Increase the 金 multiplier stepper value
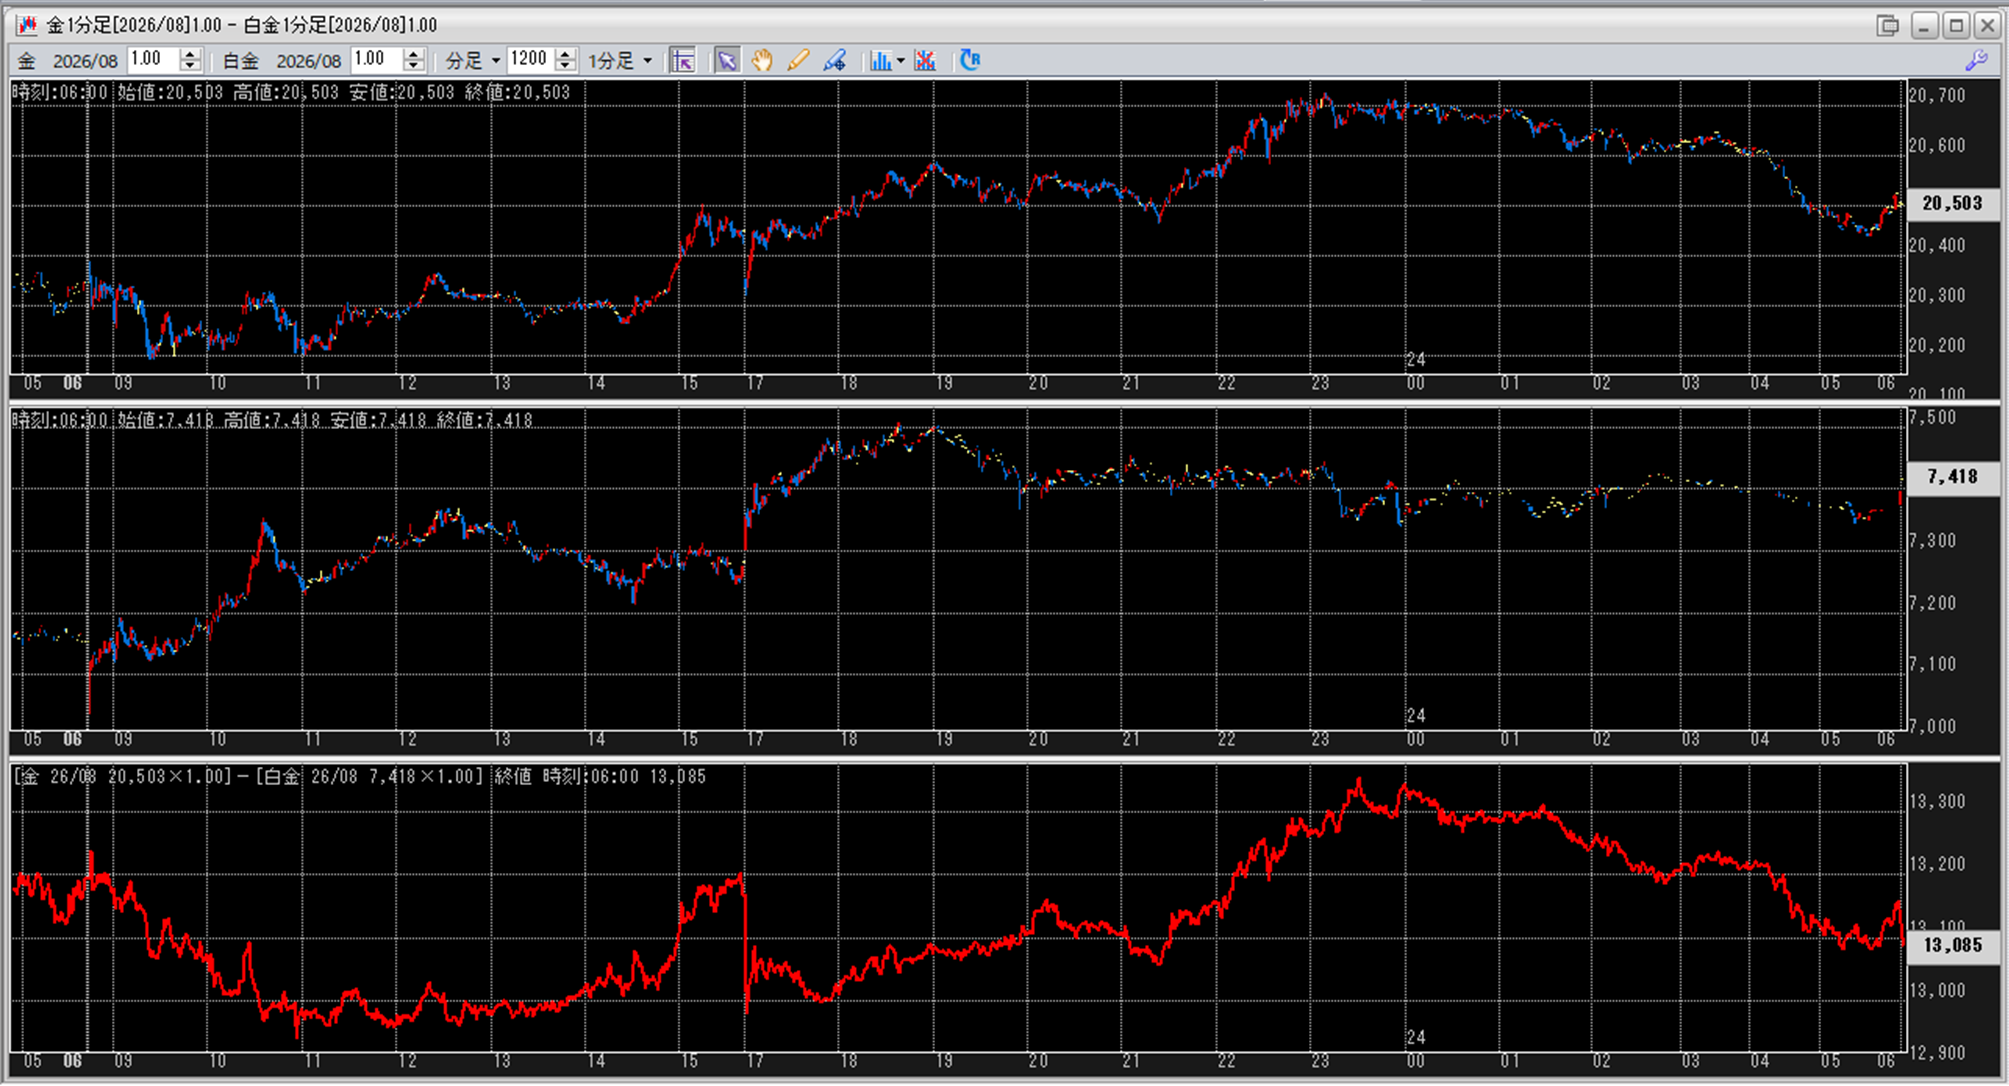Viewport: 2009px width, 1086px height. click(190, 55)
